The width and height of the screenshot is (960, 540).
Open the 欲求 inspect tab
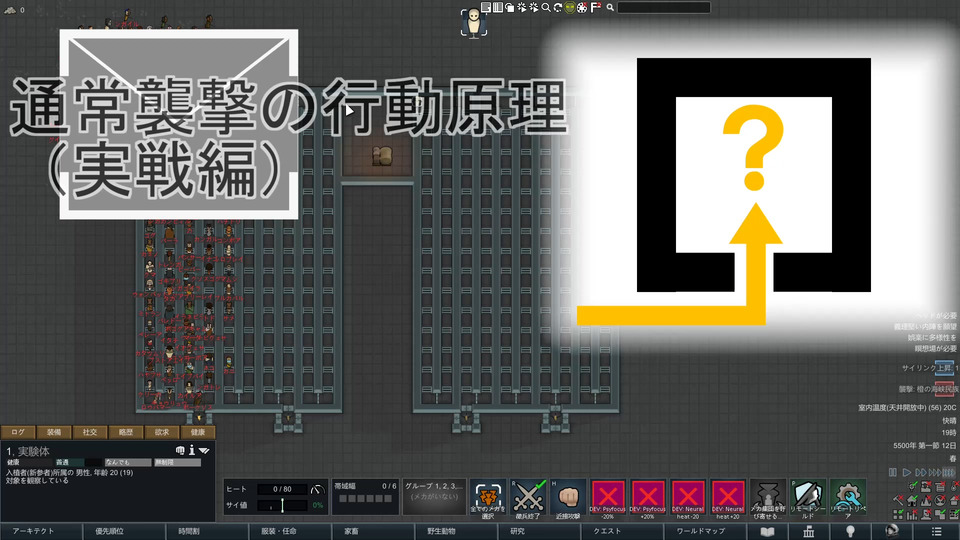pyautogui.click(x=162, y=432)
